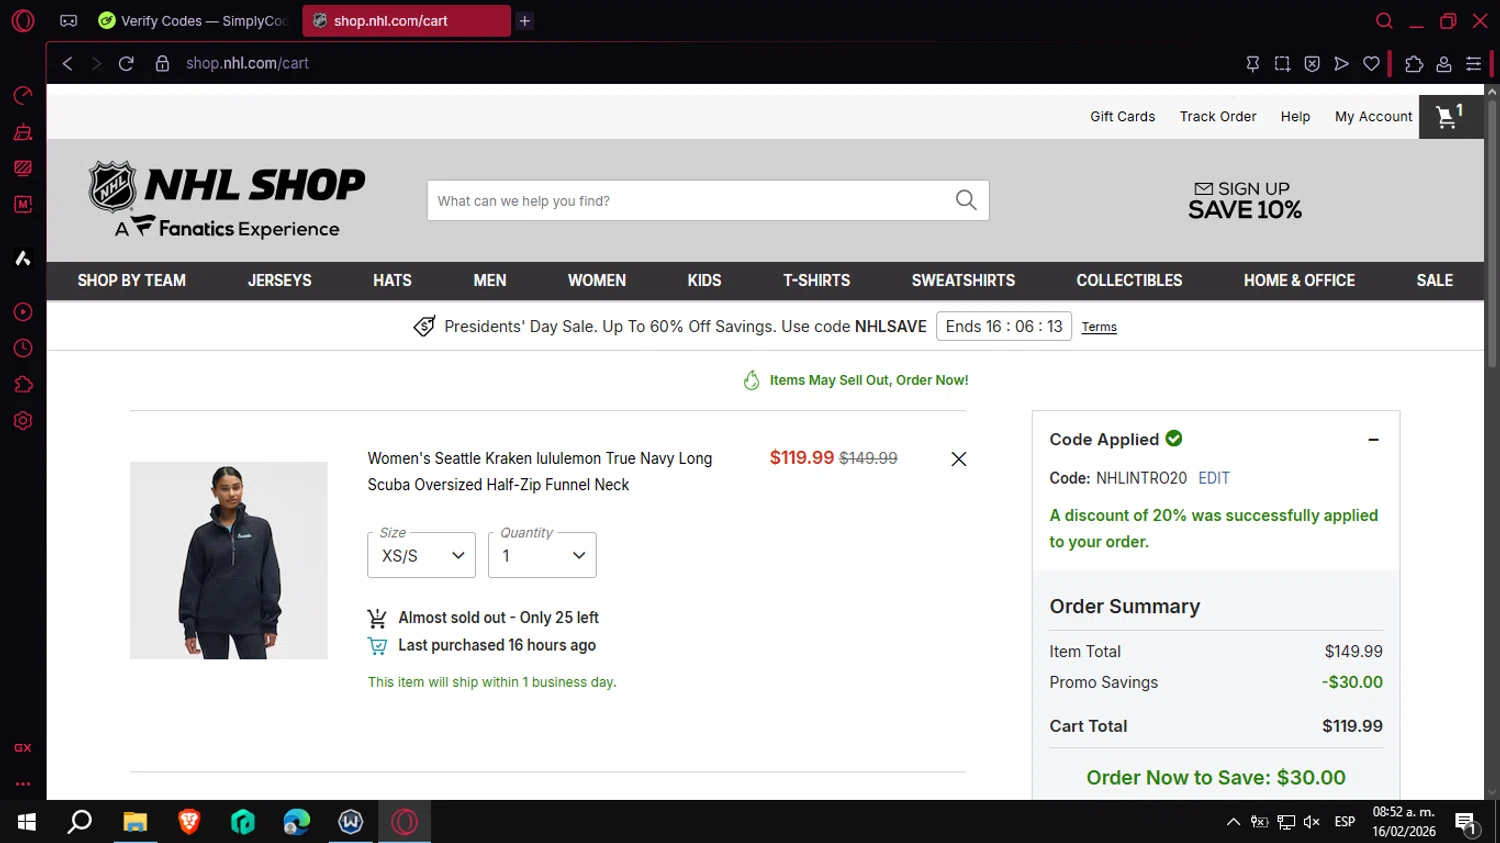Open the easy setup menu icon
Image resolution: width=1500 pixels, height=843 pixels.
(x=1473, y=64)
